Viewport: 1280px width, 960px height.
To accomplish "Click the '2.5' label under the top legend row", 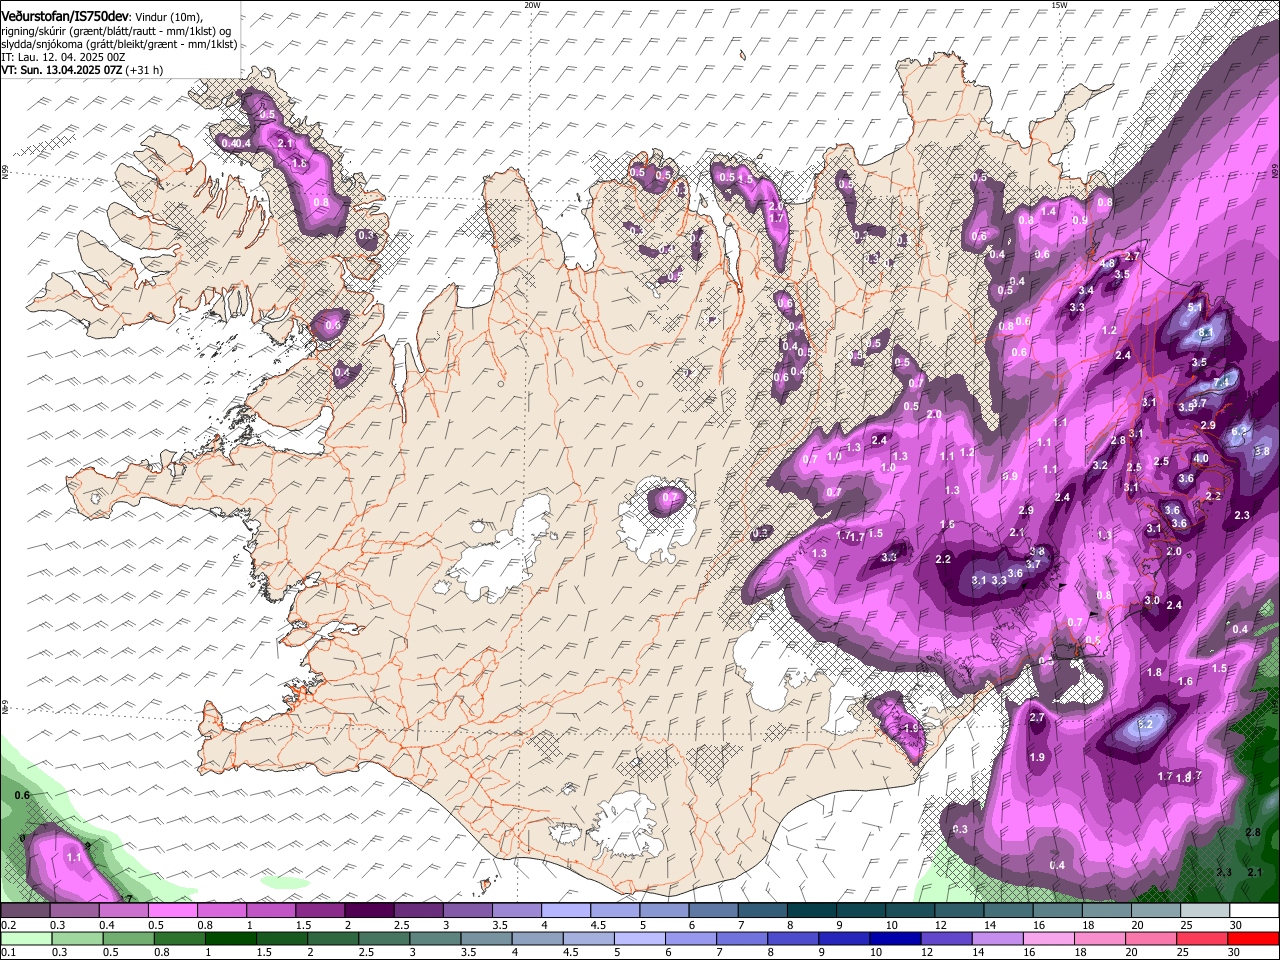I will [x=402, y=925].
